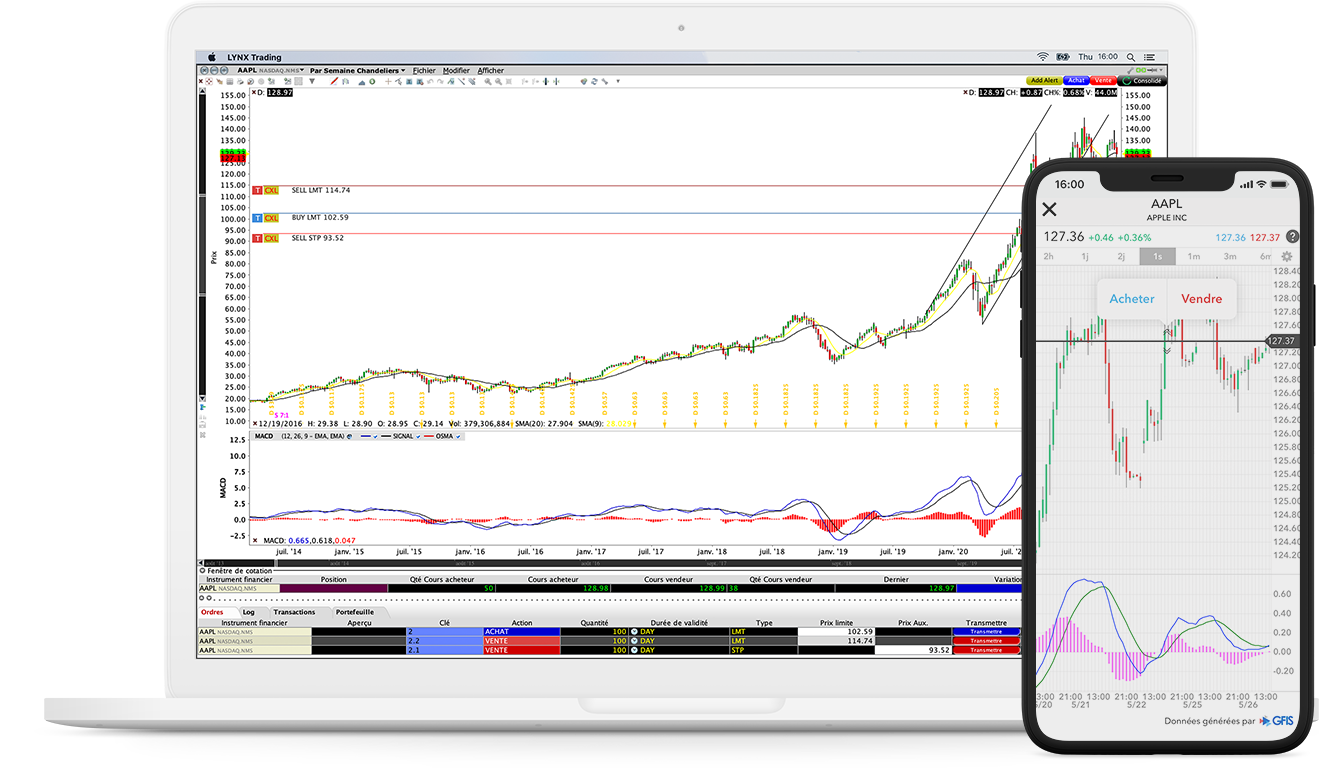
Task: Toggle the SIGNAL line checkmark in legend
Action: 418,437
